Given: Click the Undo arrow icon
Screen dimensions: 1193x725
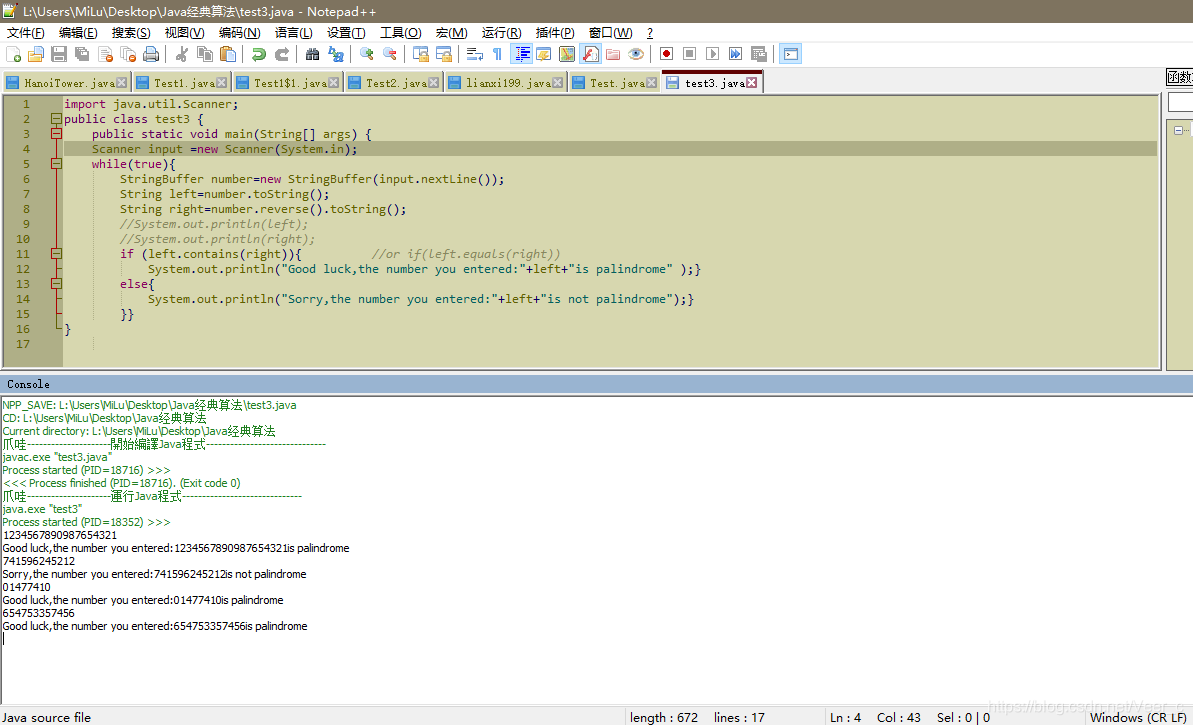Looking at the screenshot, I should coord(259,54).
